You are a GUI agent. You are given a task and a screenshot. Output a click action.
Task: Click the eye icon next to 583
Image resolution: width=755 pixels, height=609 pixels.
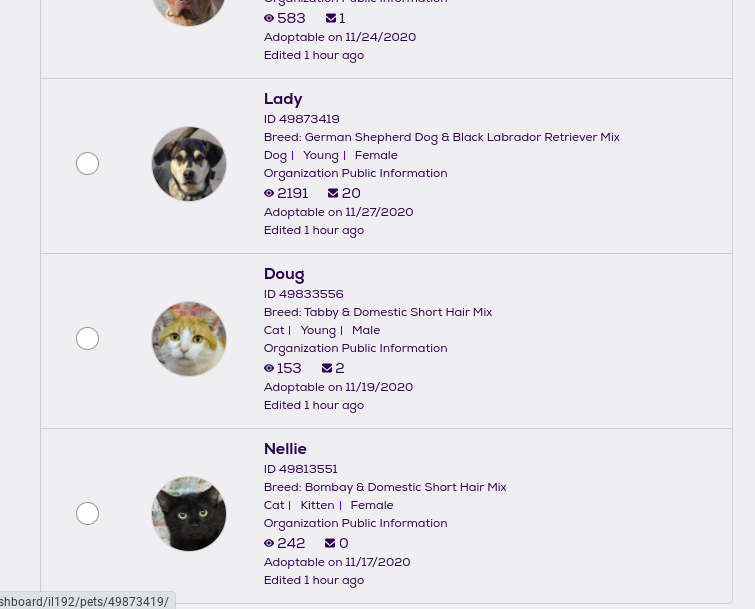click(269, 19)
